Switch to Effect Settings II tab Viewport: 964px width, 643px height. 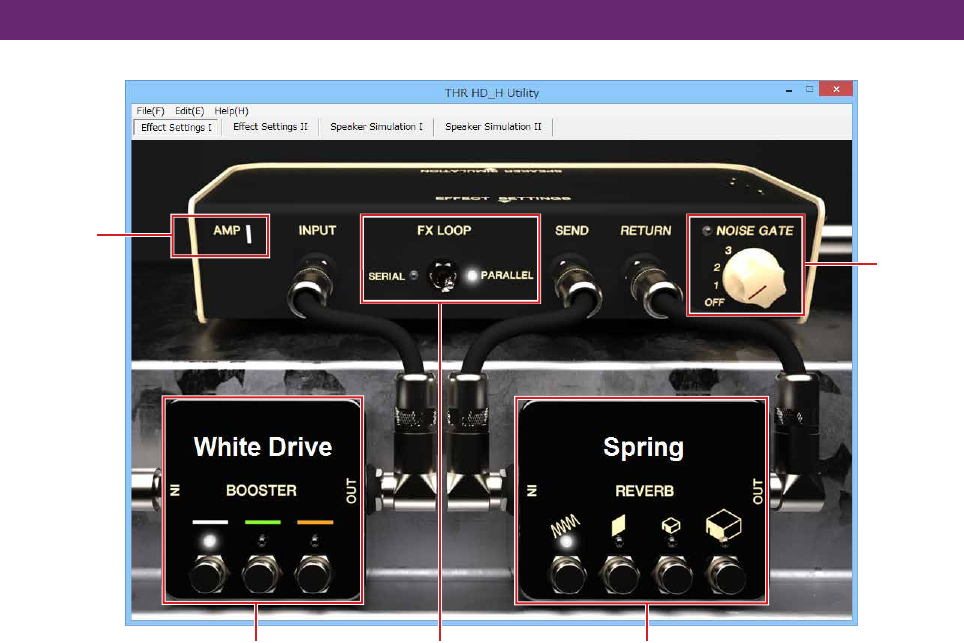270,127
